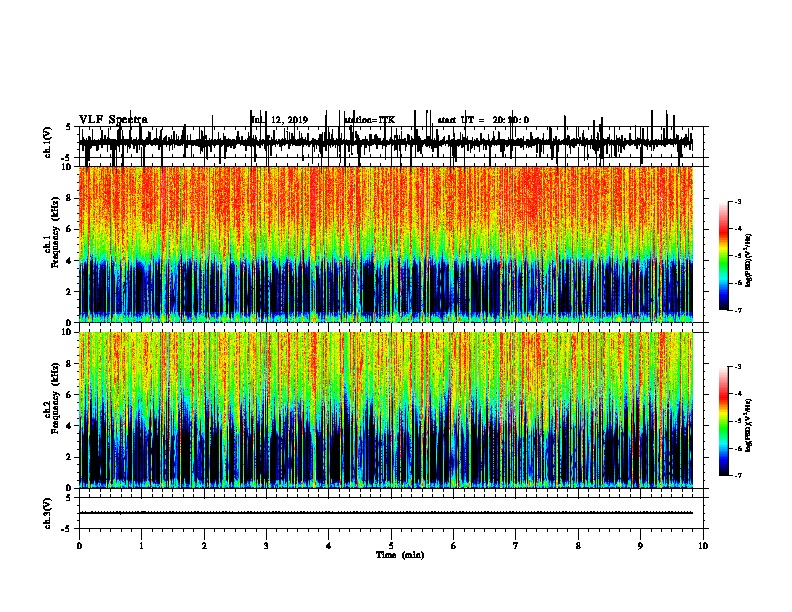Click the station=ITK header label
The width and height of the screenshot is (792, 612).
pos(370,120)
